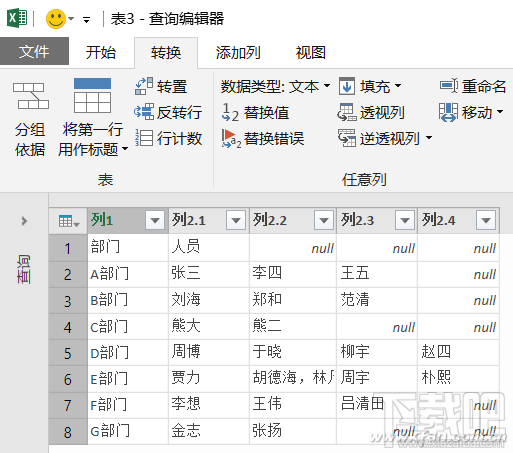Select the 列1 column header

(128, 220)
